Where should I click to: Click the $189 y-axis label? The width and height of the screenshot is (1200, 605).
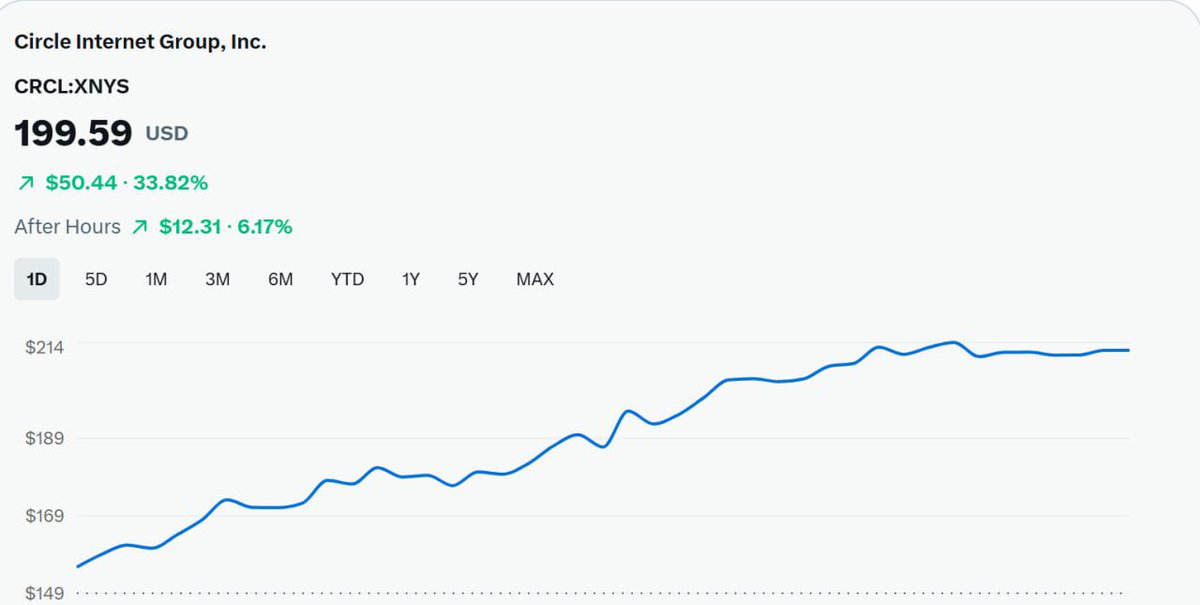point(45,438)
